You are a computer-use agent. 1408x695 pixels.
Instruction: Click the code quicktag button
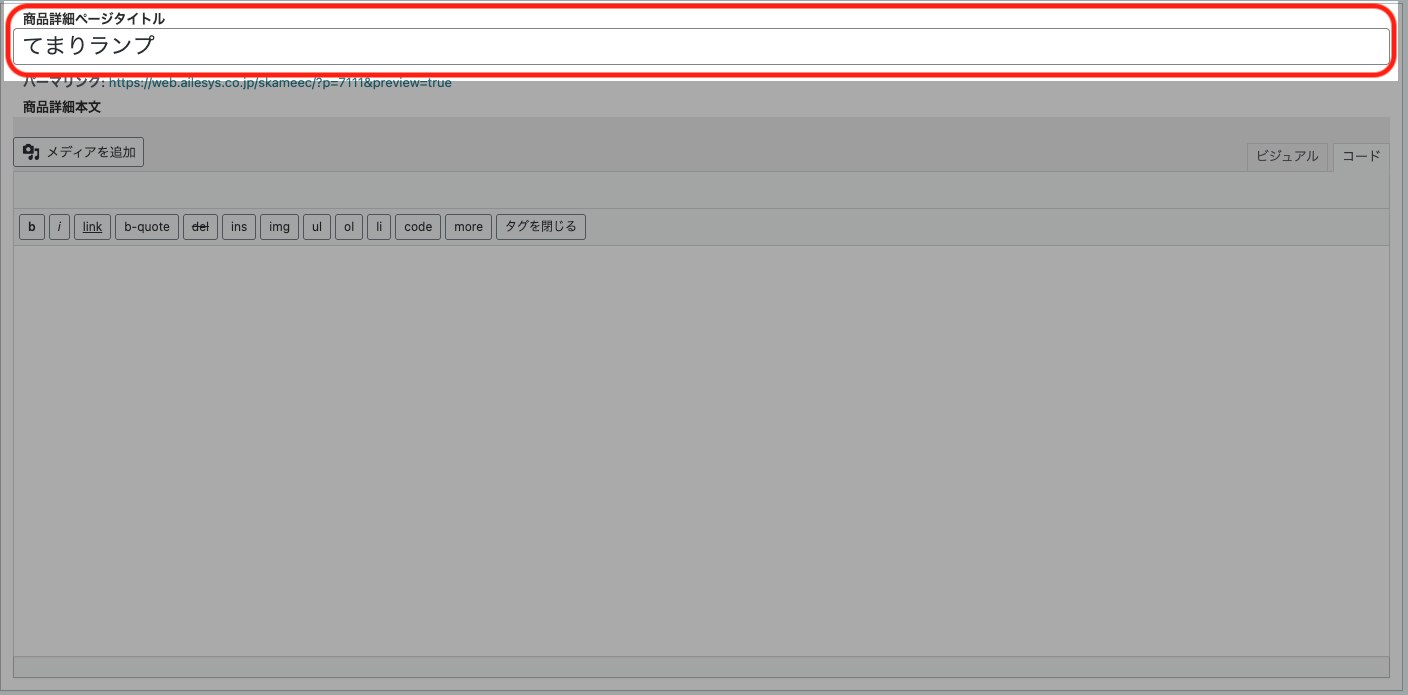tap(418, 227)
